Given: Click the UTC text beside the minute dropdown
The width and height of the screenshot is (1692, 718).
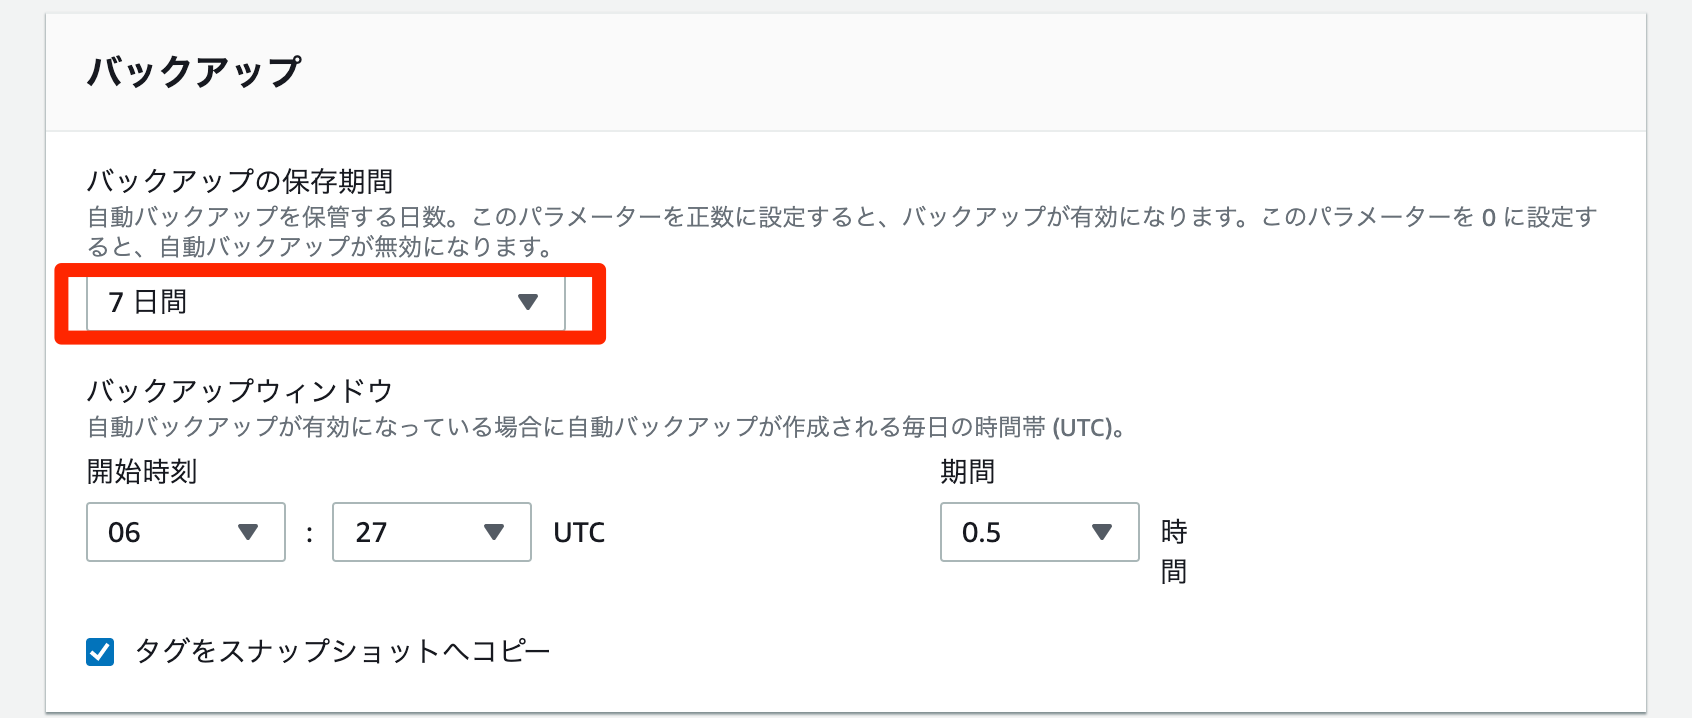Looking at the screenshot, I should [579, 532].
